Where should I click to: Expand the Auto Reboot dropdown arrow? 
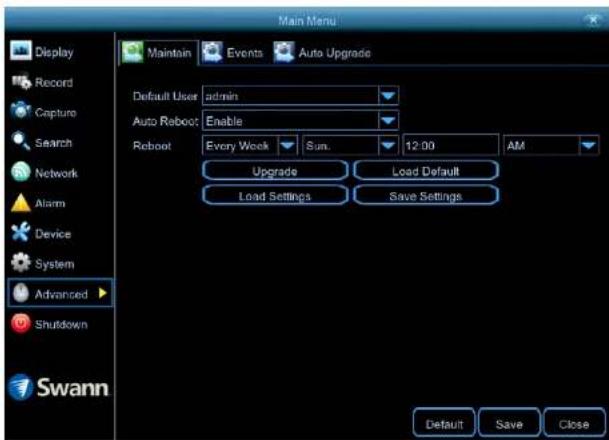point(388,121)
